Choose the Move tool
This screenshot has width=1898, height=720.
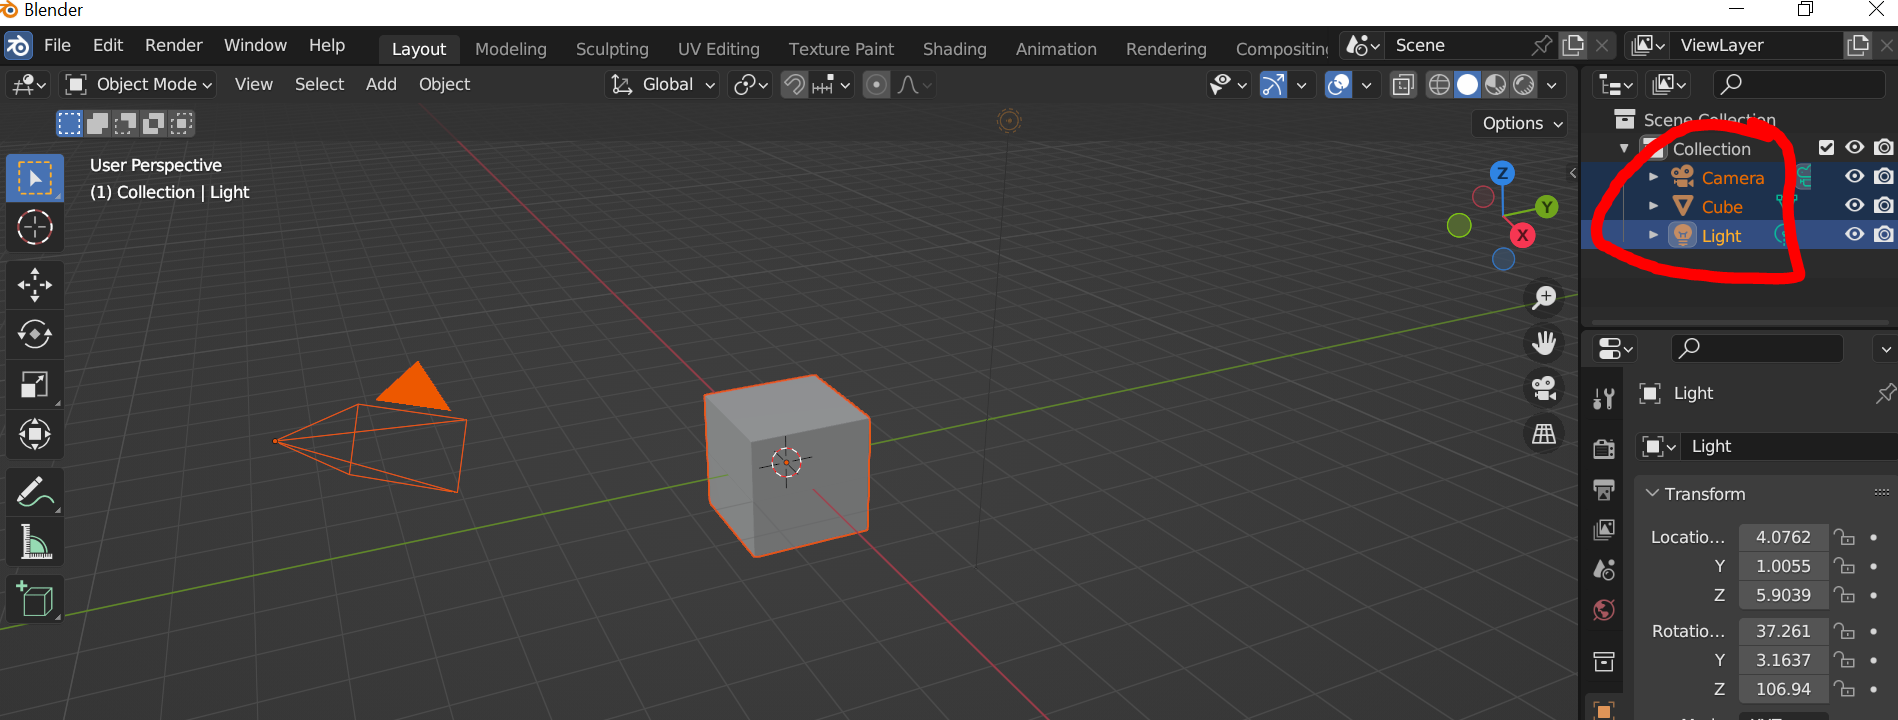35,285
